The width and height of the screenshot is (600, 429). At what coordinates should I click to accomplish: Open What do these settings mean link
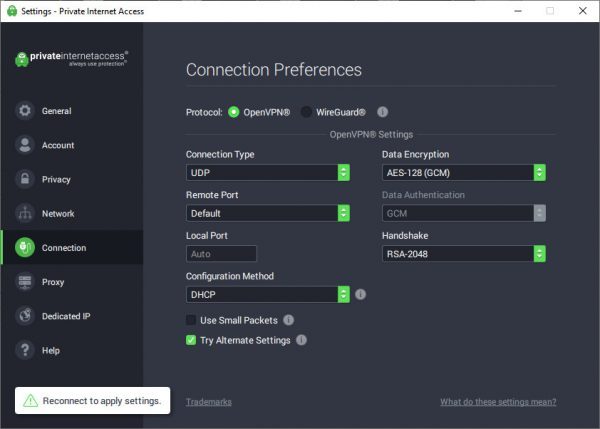498,402
